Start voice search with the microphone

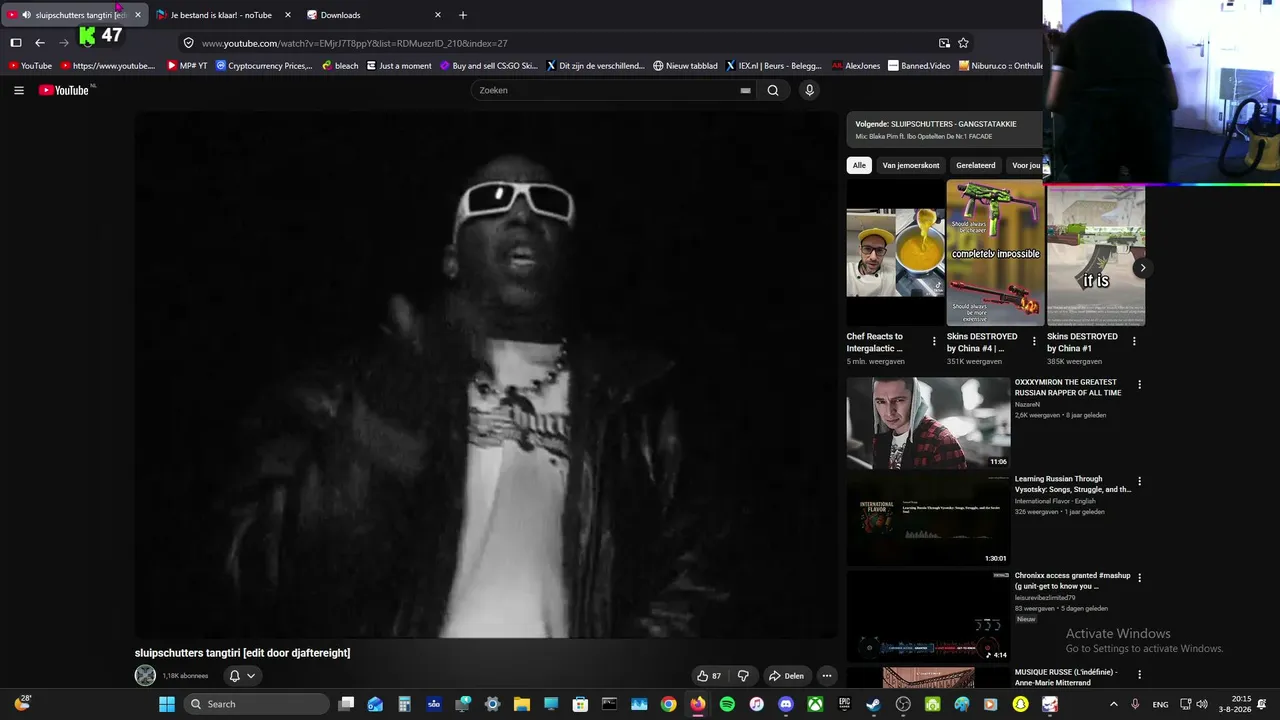click(810, 90)
